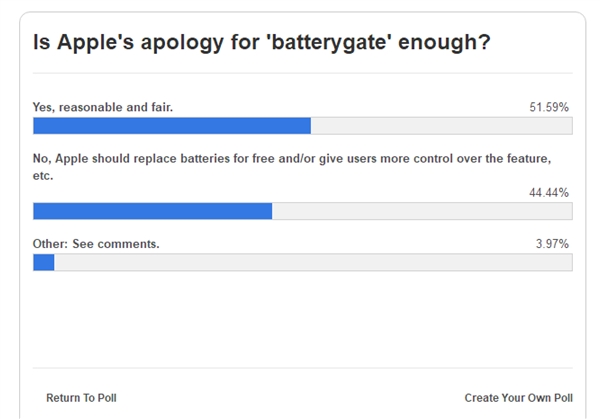Select the "Yes, reasonable and fair." label
The image size is (600, 419).
pyautogui.click(x=103, y=106)
